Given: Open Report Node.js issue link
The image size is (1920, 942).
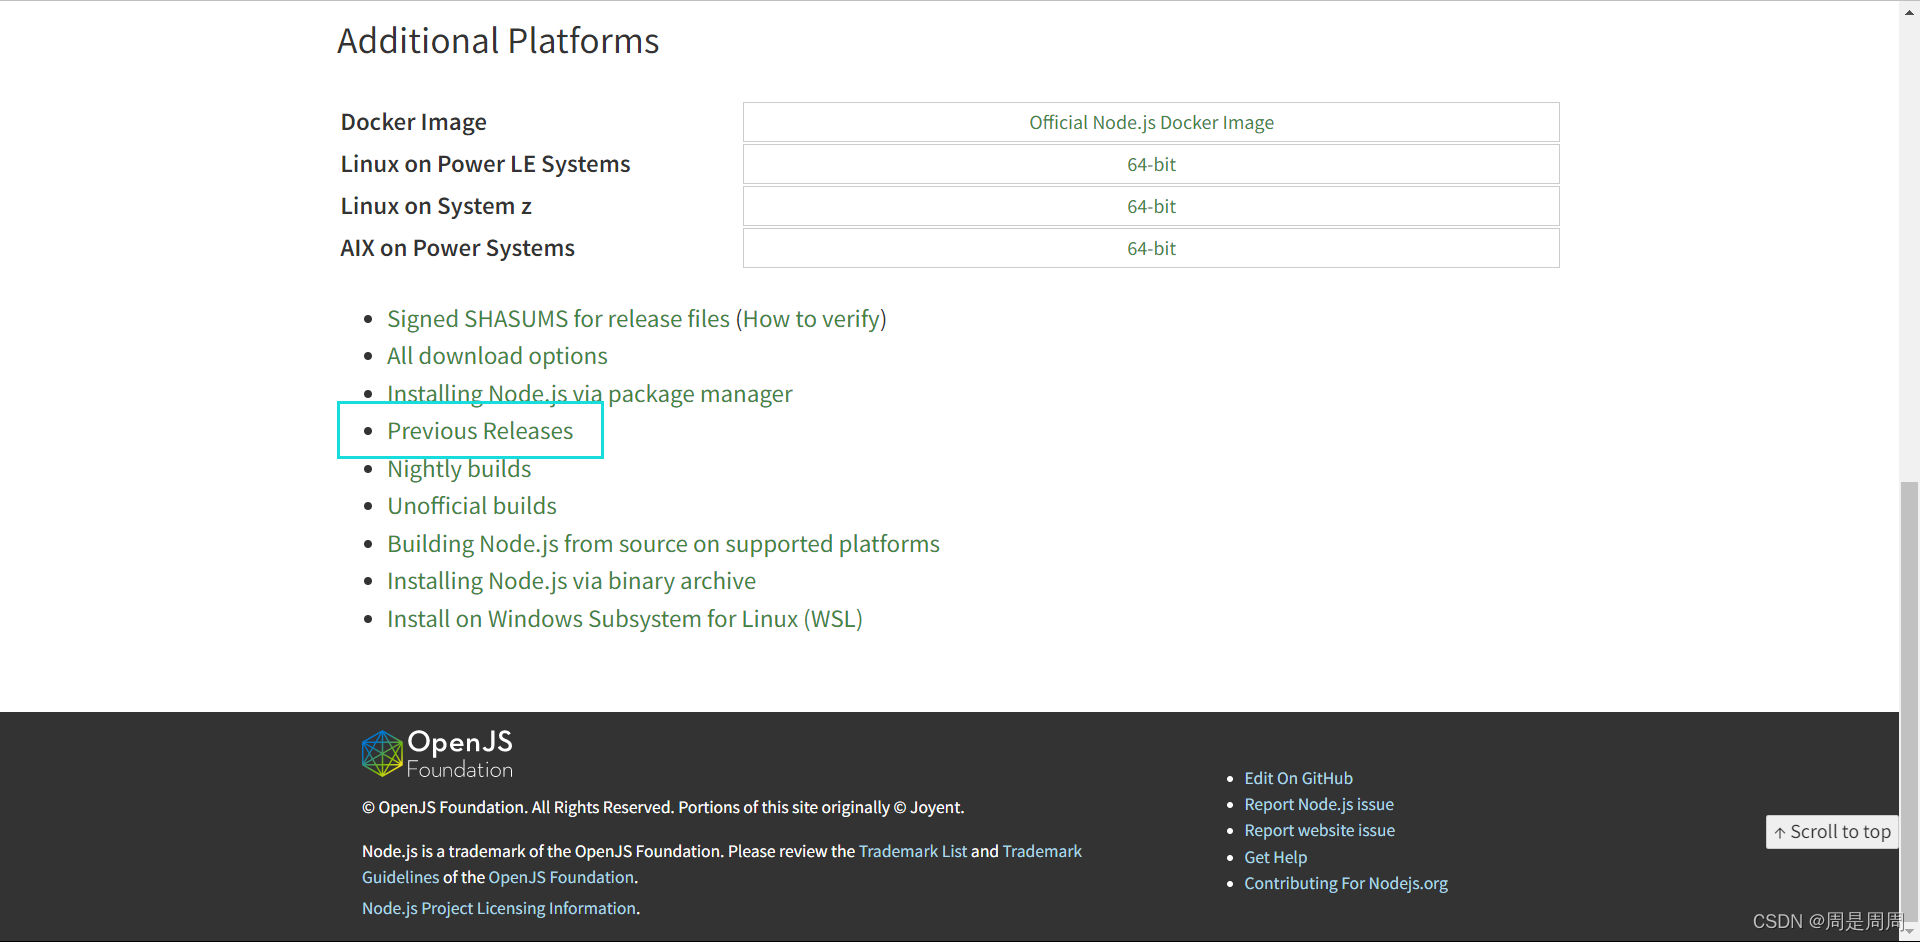Looking at the screenshot, I should point(1319,804).
